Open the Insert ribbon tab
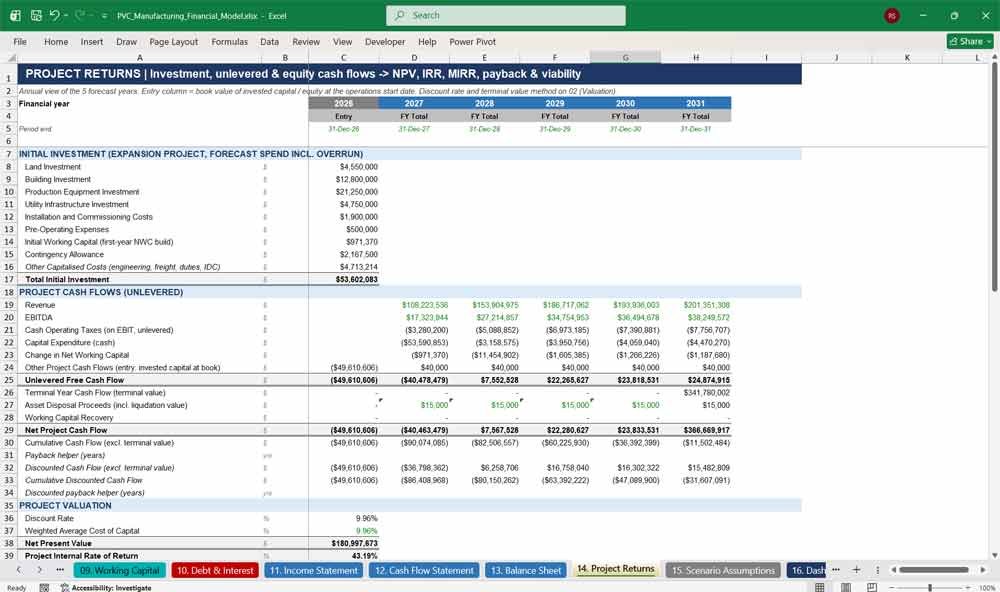 (92, 41)
